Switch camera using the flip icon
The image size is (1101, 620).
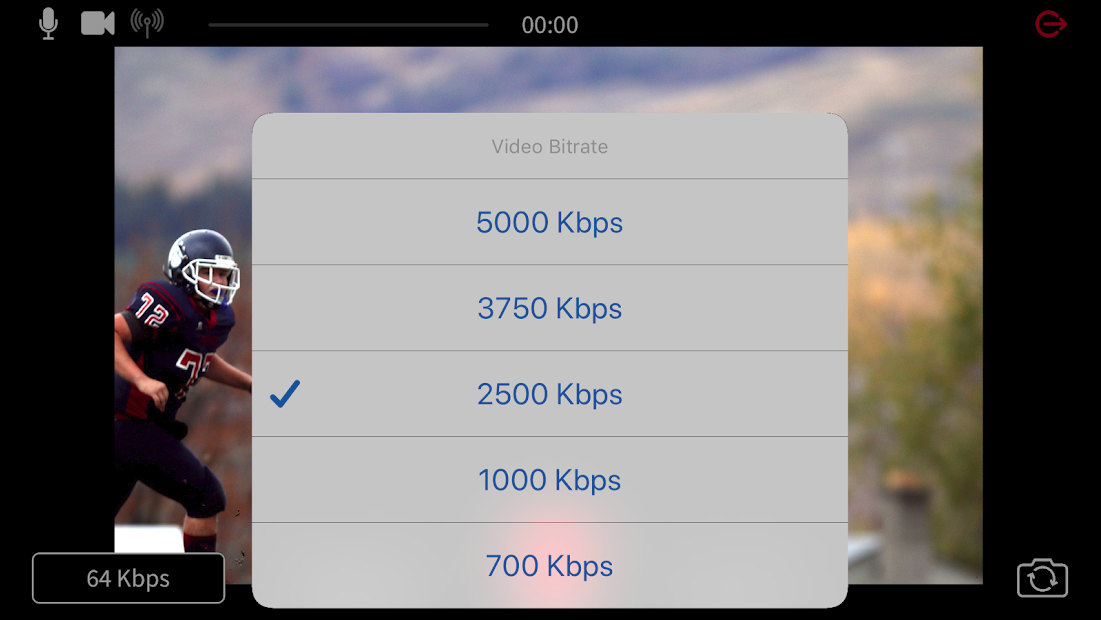tap(1042, 578)
